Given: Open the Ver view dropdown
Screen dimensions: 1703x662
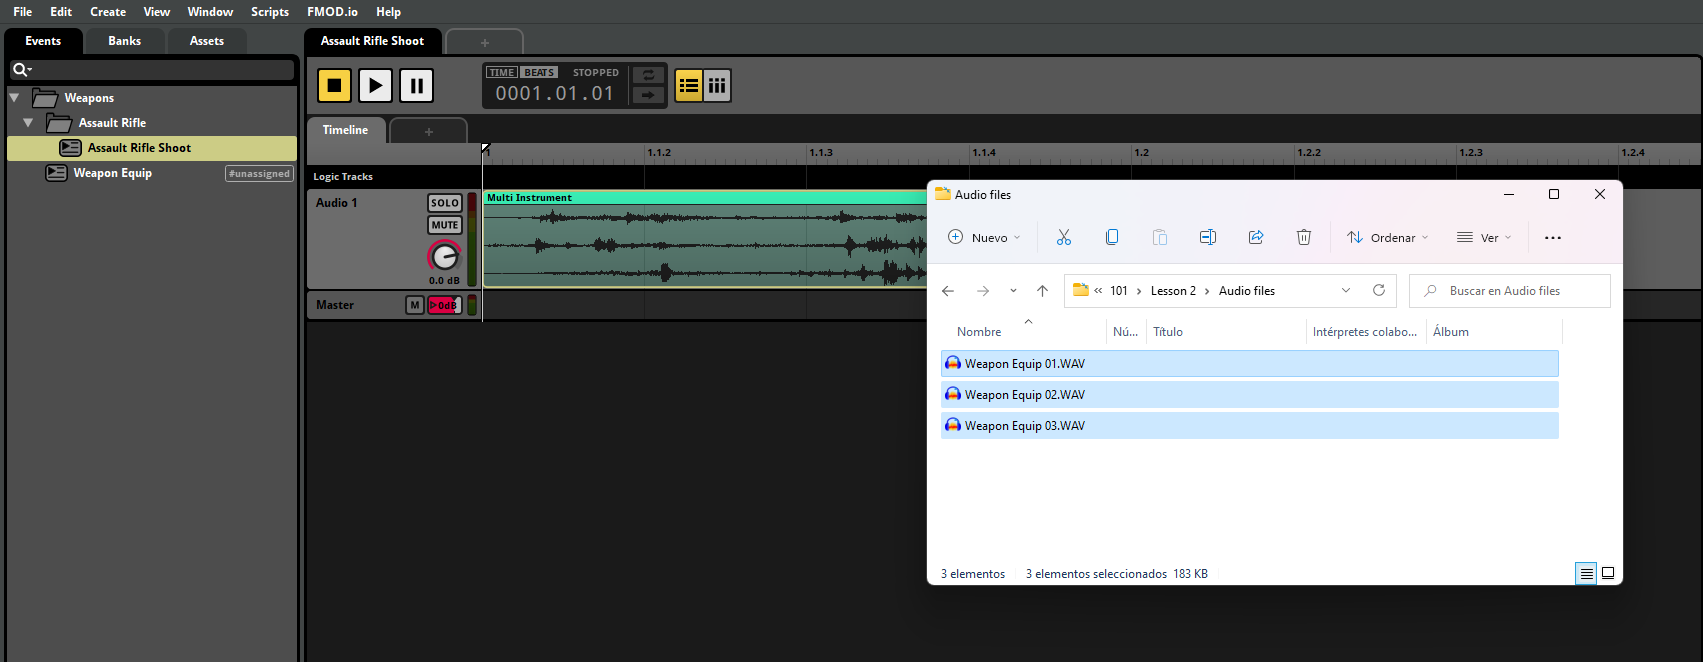Looking at the screenshot, I should pos(1483,237).
